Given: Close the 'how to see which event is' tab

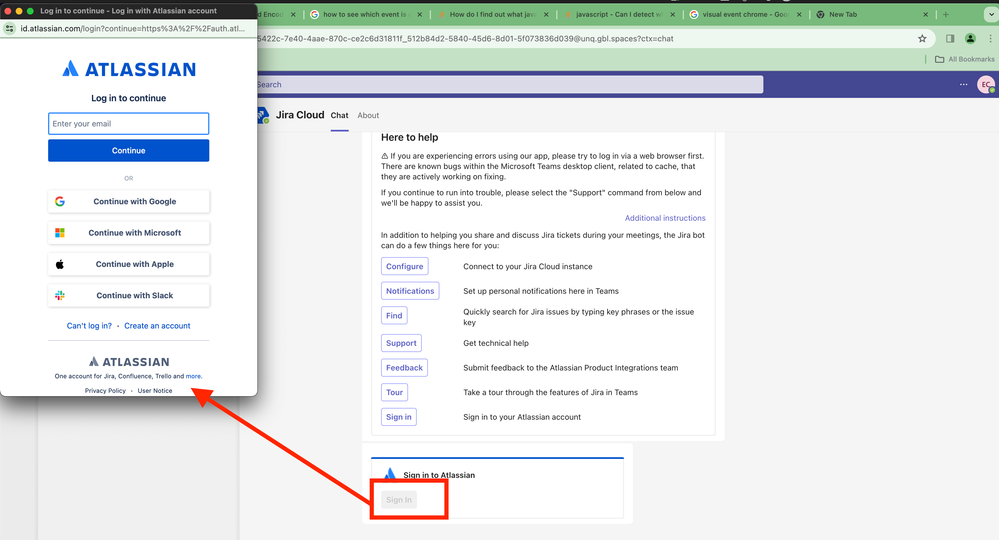Looking at the screenshot, I should pyautogui.click(x=420, y=14).
